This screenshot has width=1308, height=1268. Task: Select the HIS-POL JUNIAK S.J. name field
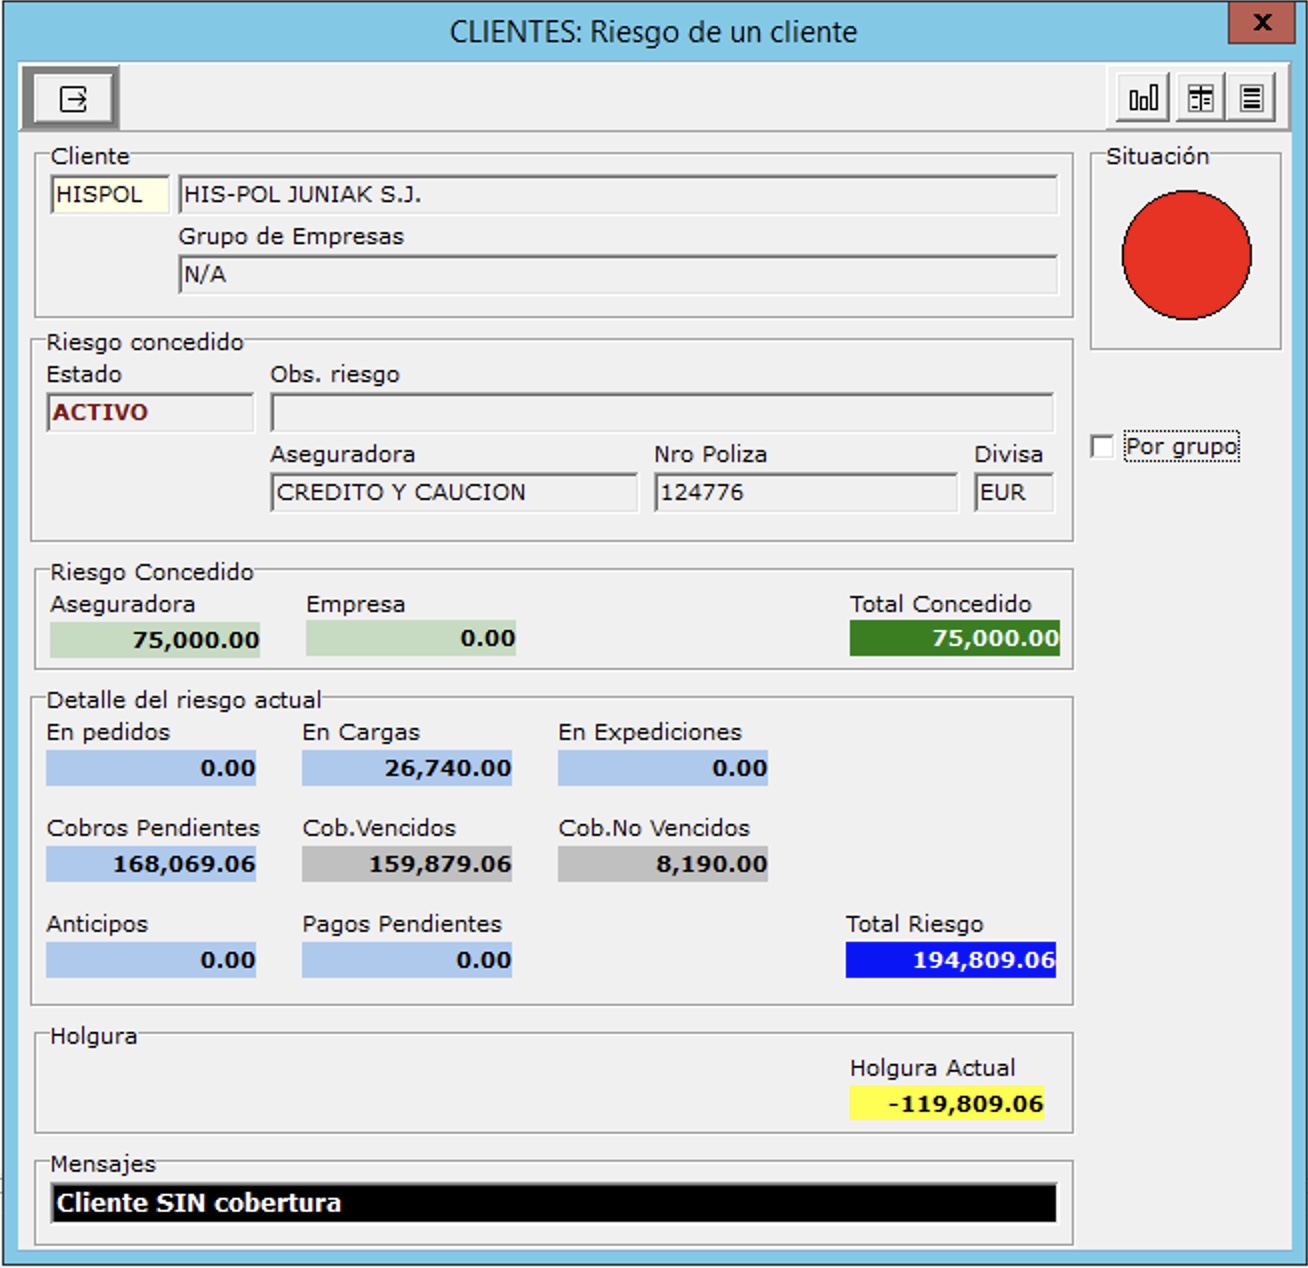[617, 195]
